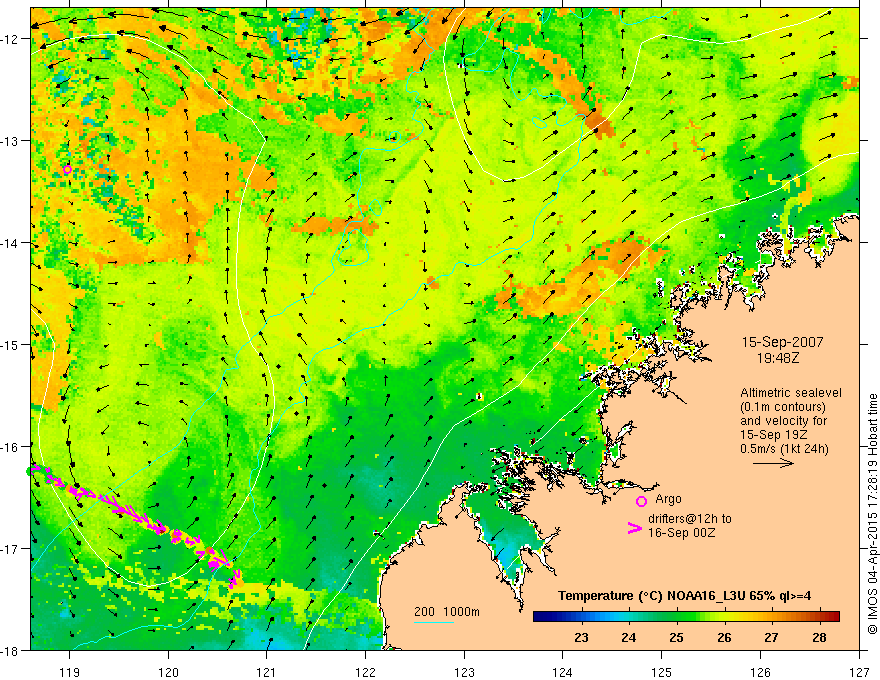The height and width of the screenshot is (680, 880).
Task: Click the 125 longitude axis label
Action: tap(662, 672)
